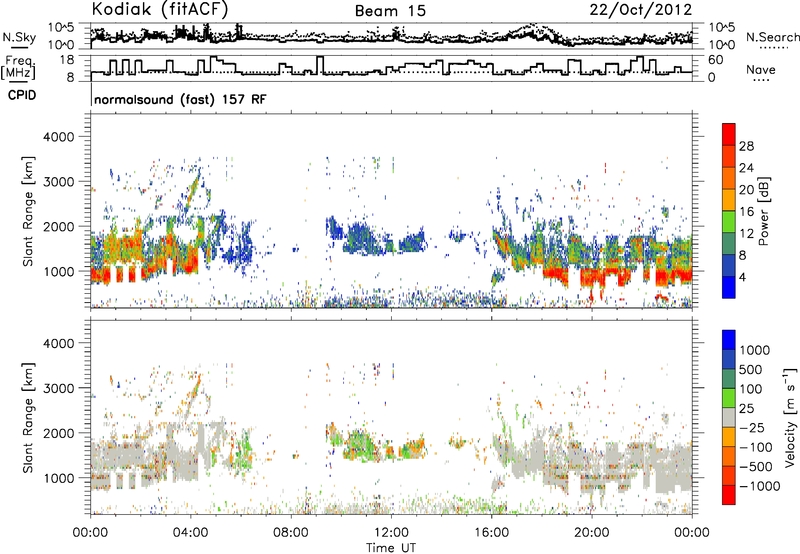Click the "4000" range tick on power panel
The image size is (800, 554).
tap(57, 137)
